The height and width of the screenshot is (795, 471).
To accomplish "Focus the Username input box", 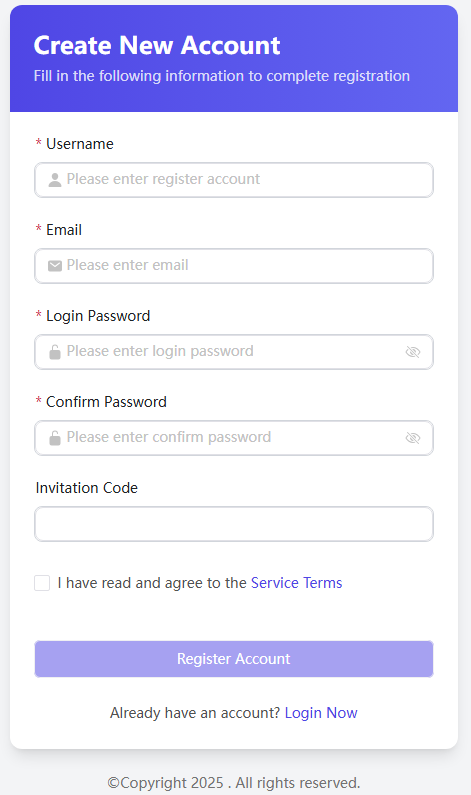I will (x=234, y=180).
